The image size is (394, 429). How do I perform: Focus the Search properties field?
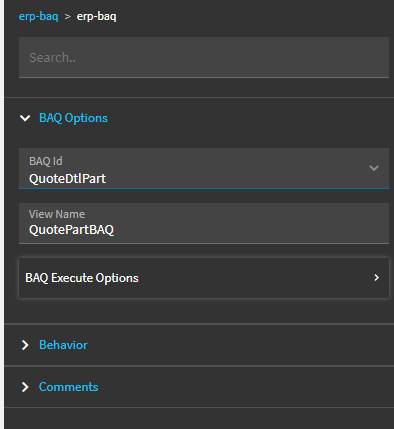(204, 57)
